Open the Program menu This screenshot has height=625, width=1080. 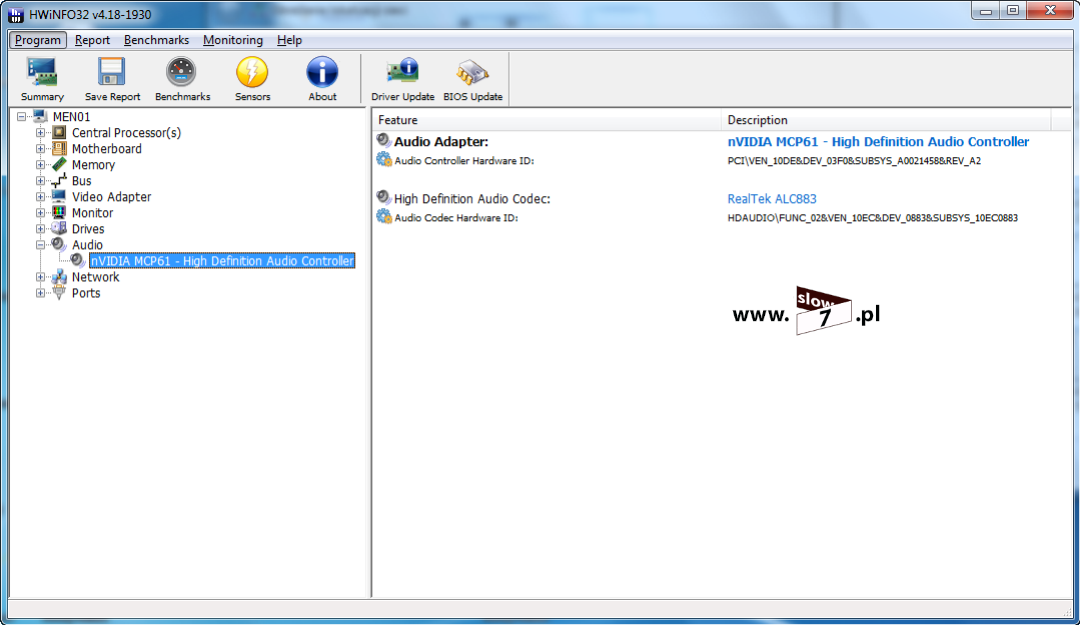click(38, 40)
